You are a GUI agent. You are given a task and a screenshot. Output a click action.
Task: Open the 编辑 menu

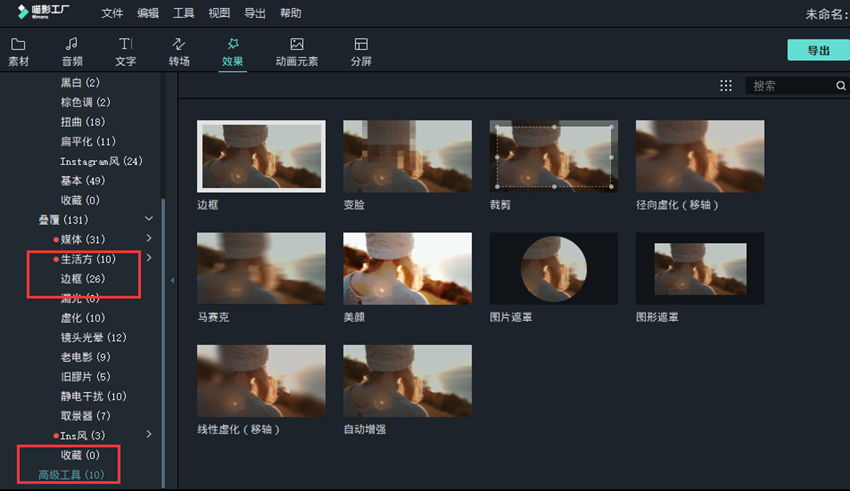click(x=148, y=13)
